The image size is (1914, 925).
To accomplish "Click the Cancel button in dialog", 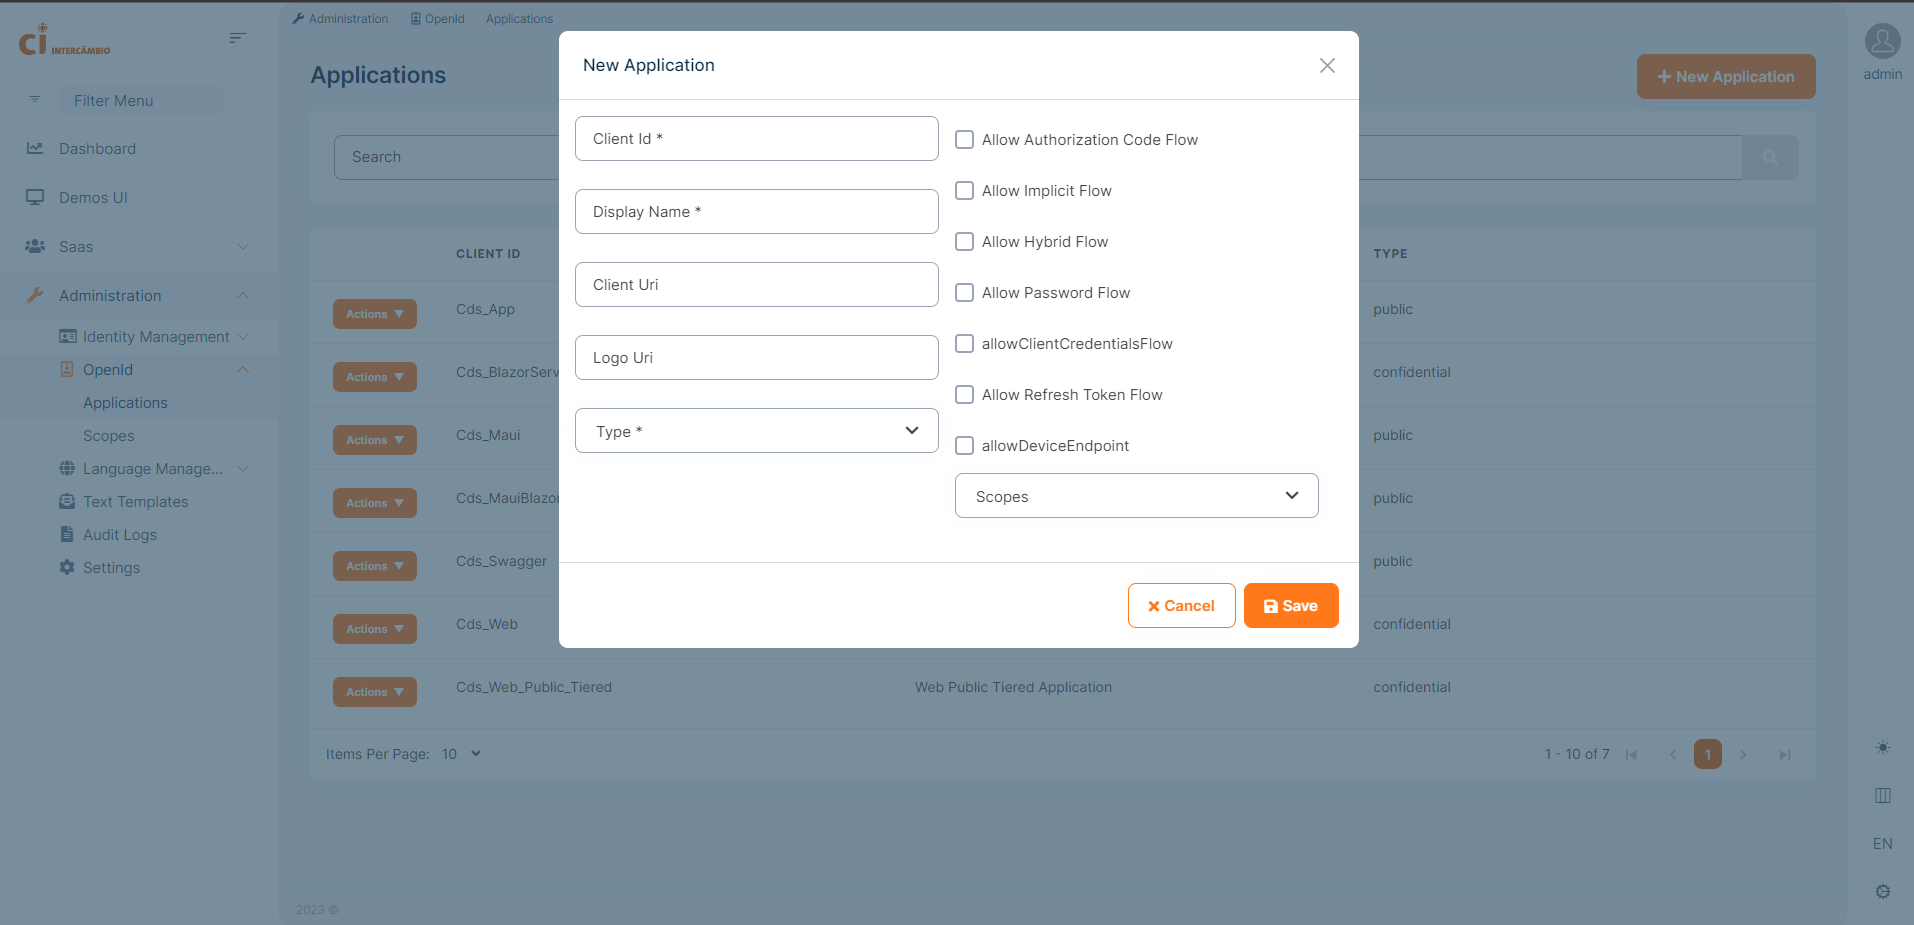I will coord(1181,606).
